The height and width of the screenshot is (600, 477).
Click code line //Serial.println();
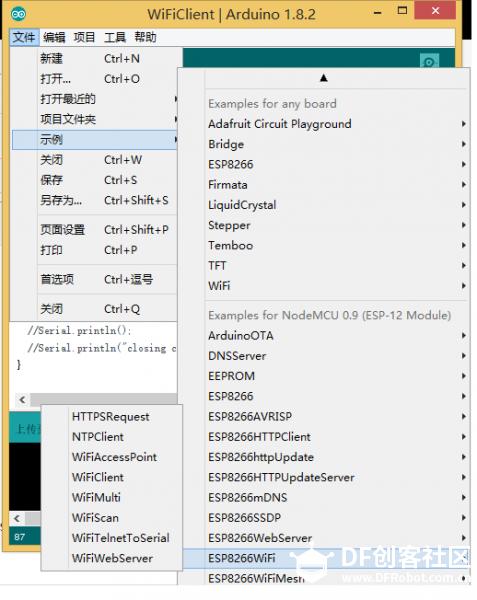pyautogui.click(x=80, y=331)
